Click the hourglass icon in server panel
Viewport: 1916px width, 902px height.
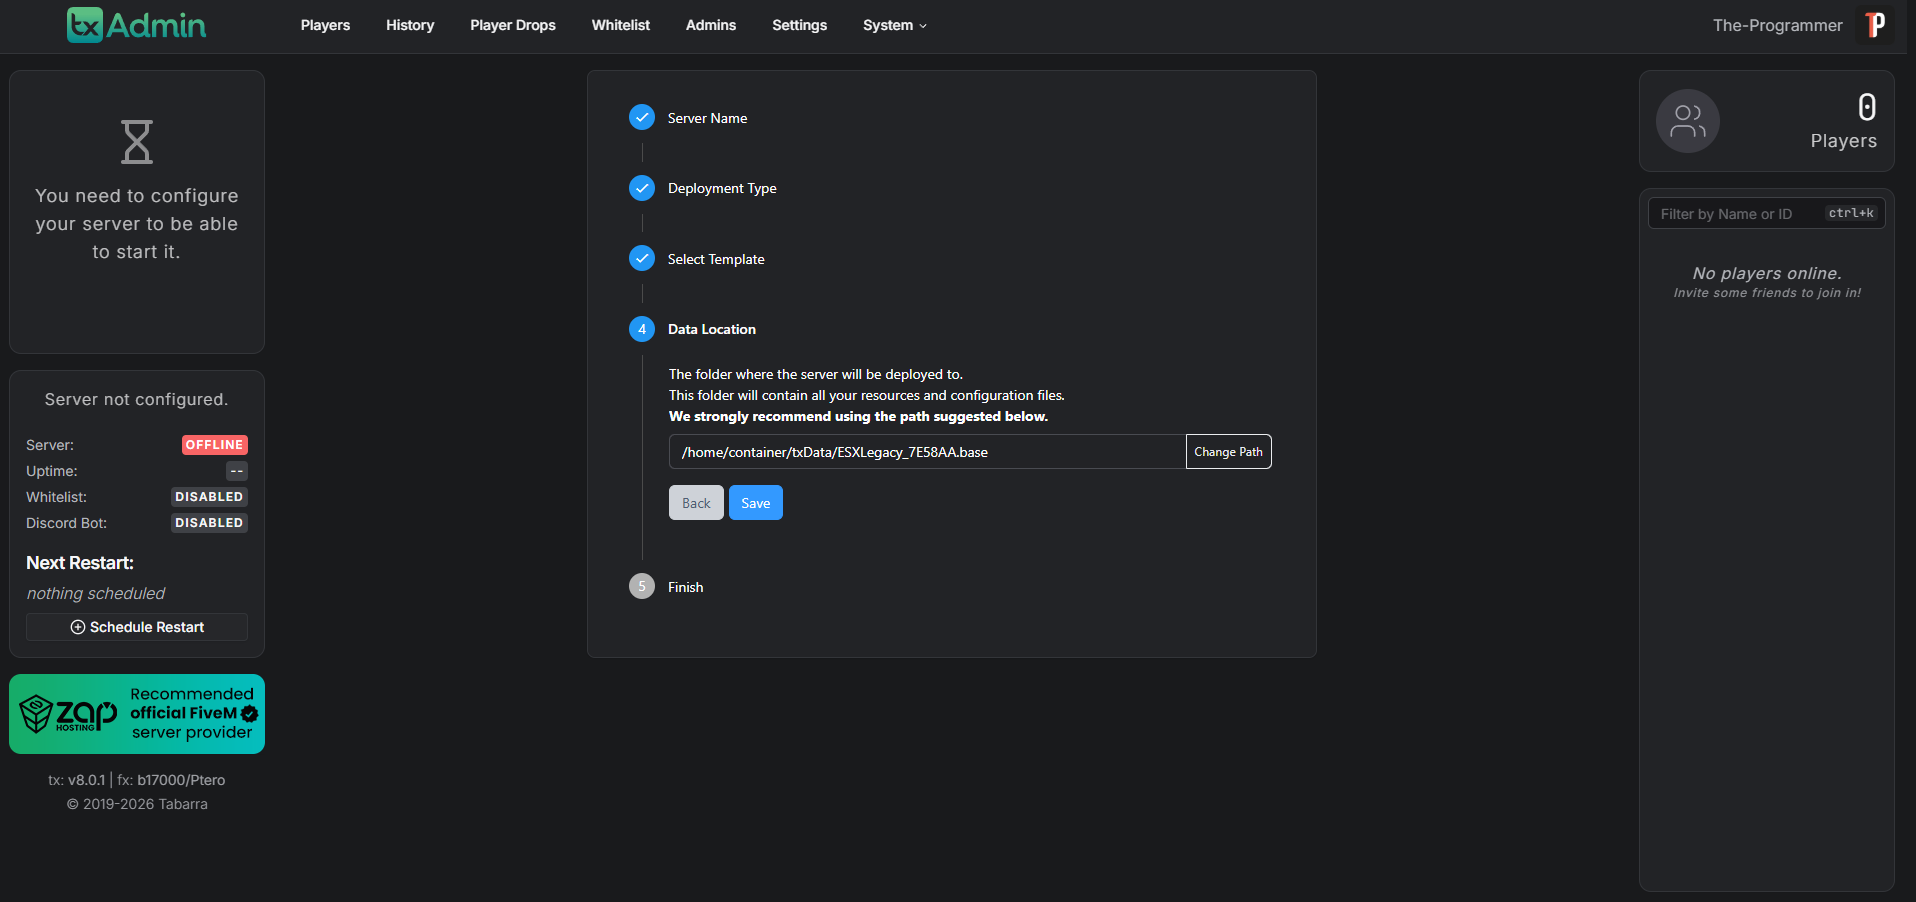point(137,142)
